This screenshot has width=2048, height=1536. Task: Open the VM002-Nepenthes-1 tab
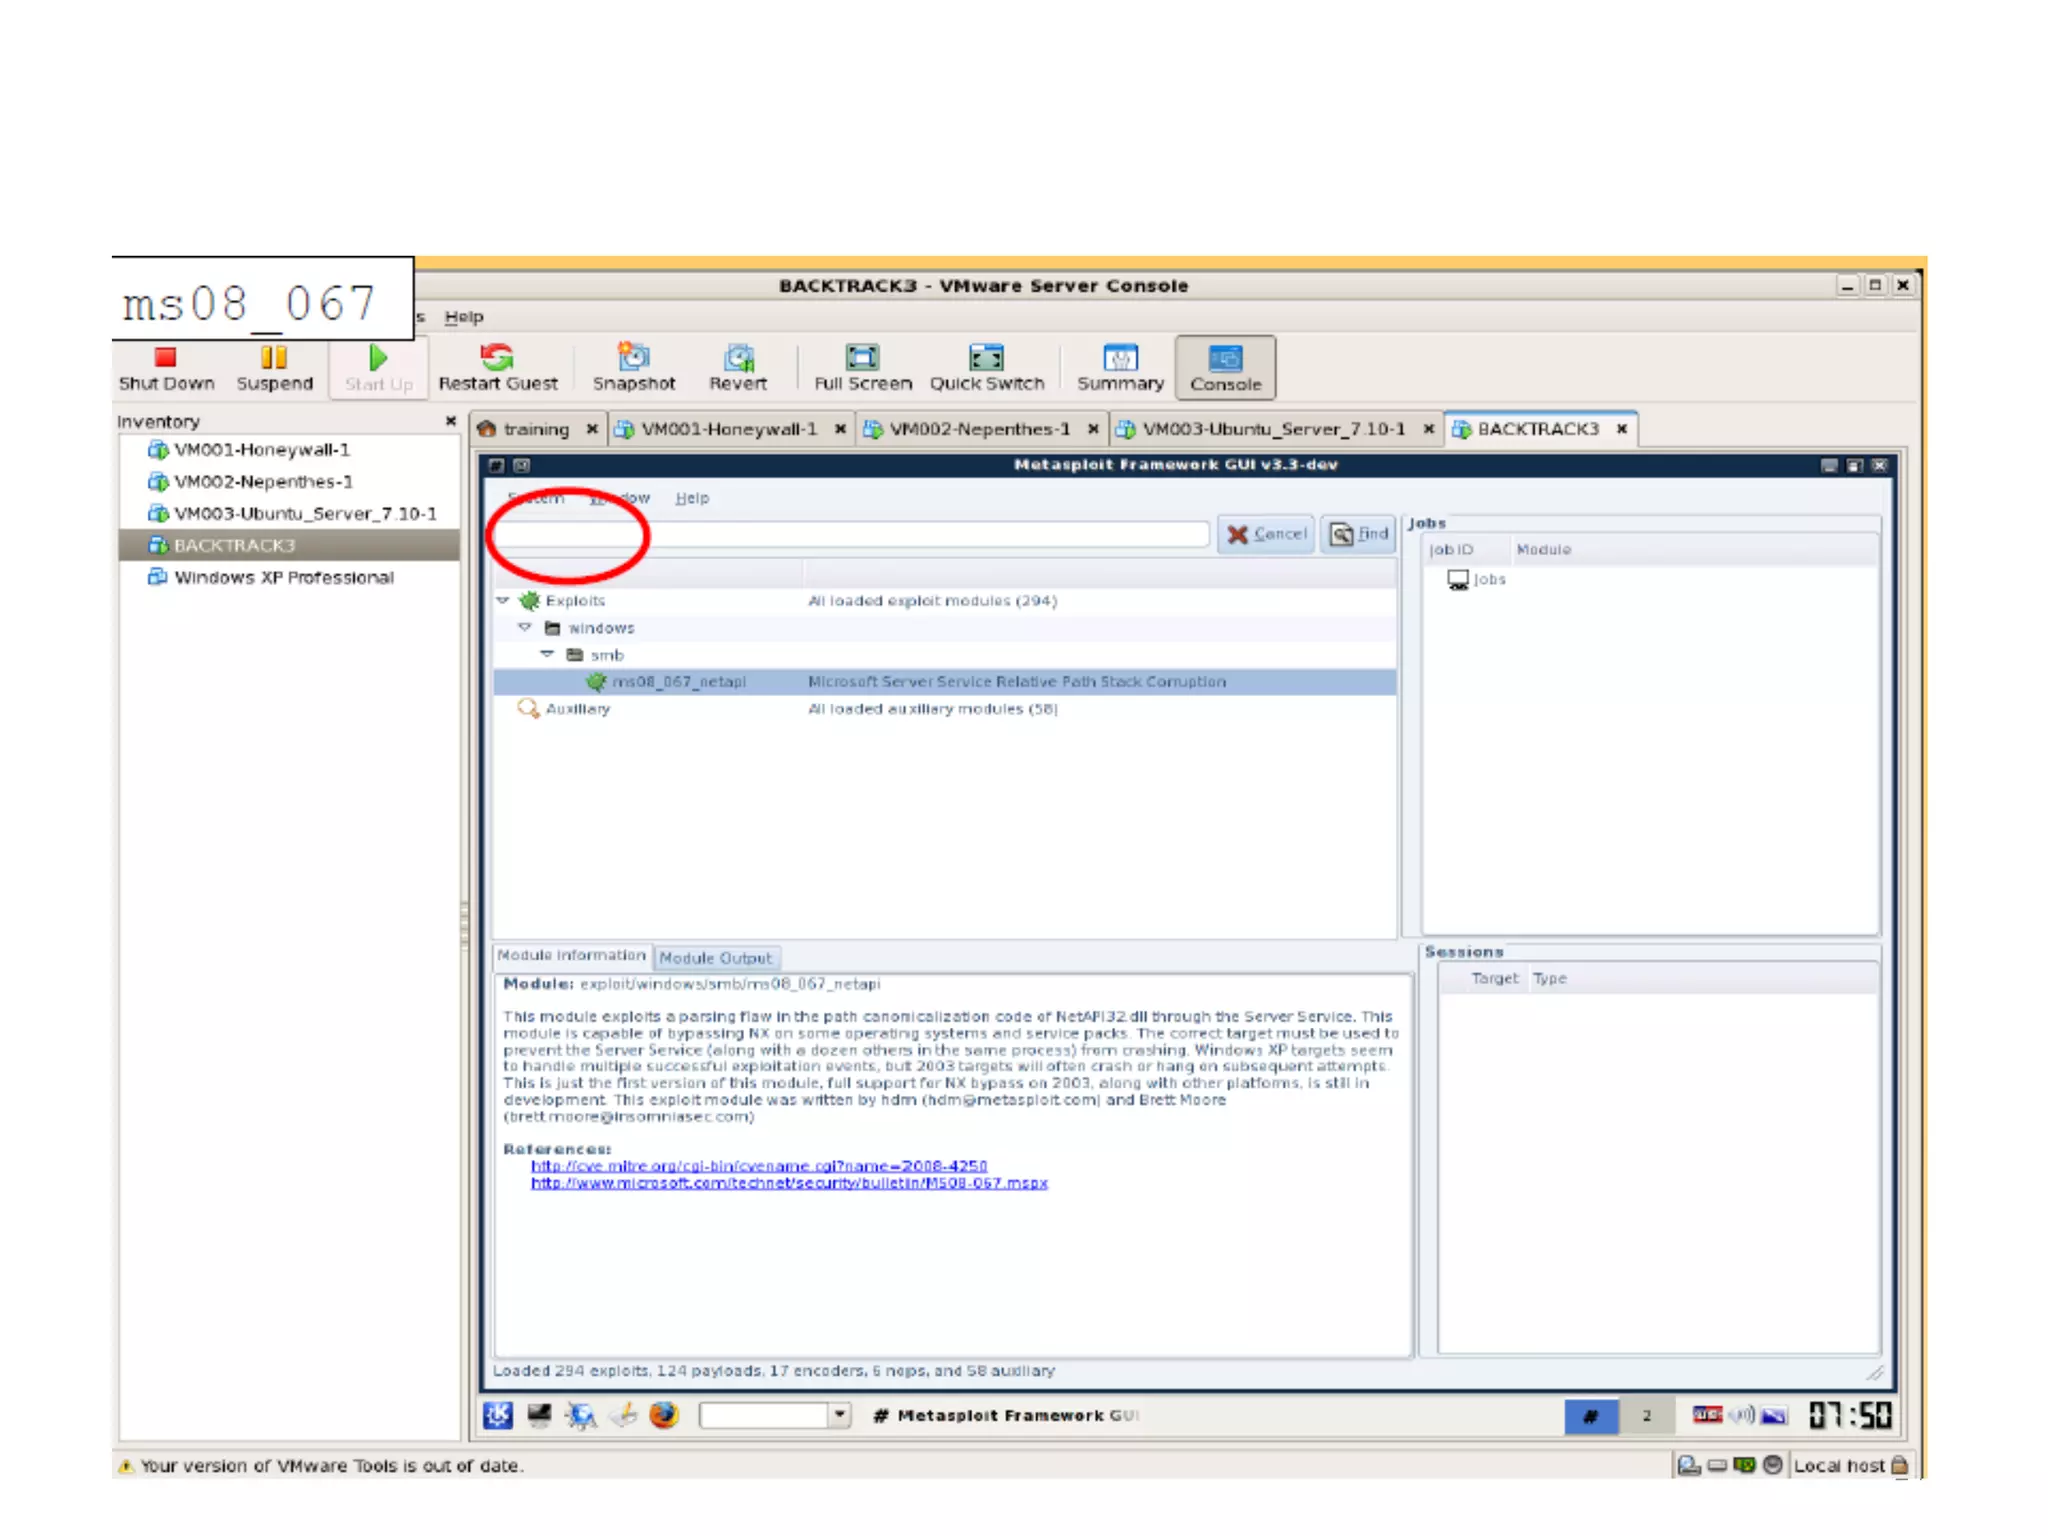point(978,429)
